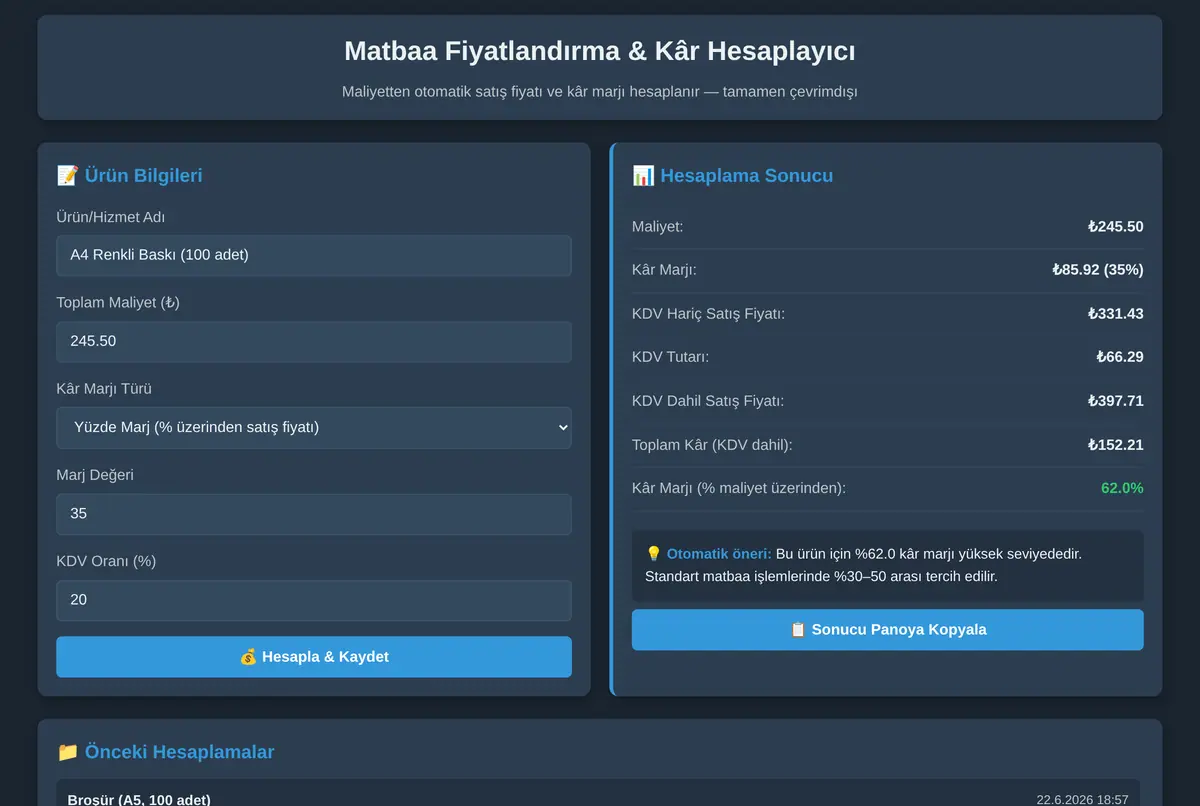Click the Toplam Kâr (KDV dahil) label

coord(712,445)
